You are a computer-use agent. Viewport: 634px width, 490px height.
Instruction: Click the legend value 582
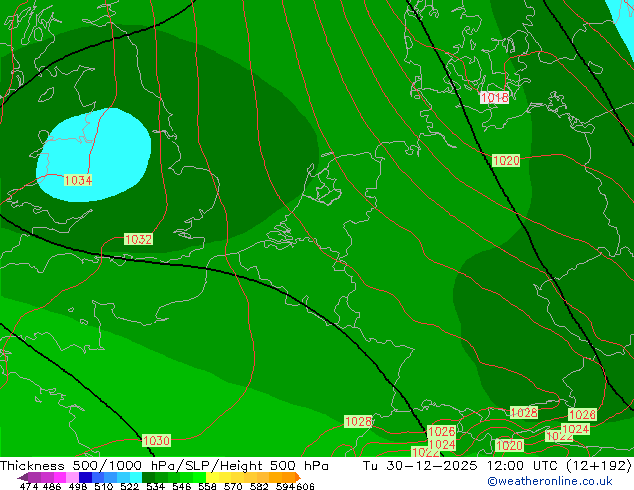(259, 486)
